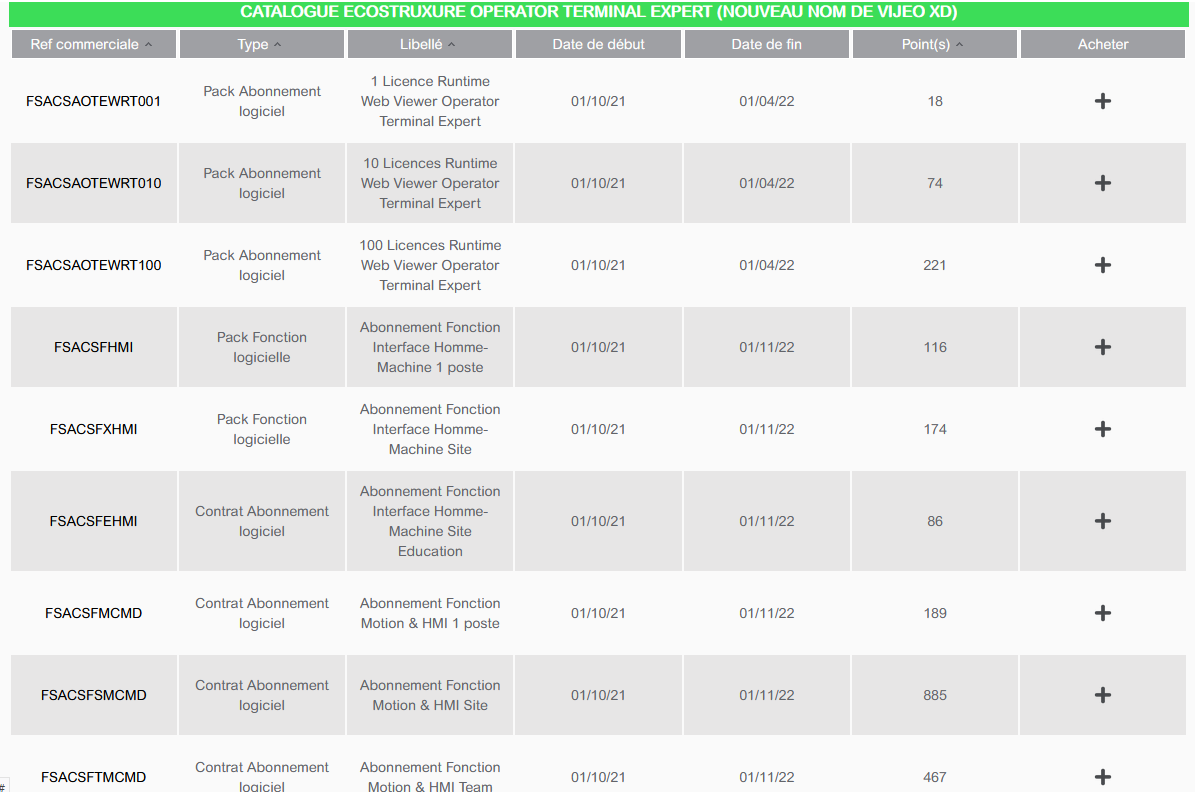Select reference FSACSFSMCMD text
The height and width of the screenshot is (792, 1195).
tap(94, 695)
